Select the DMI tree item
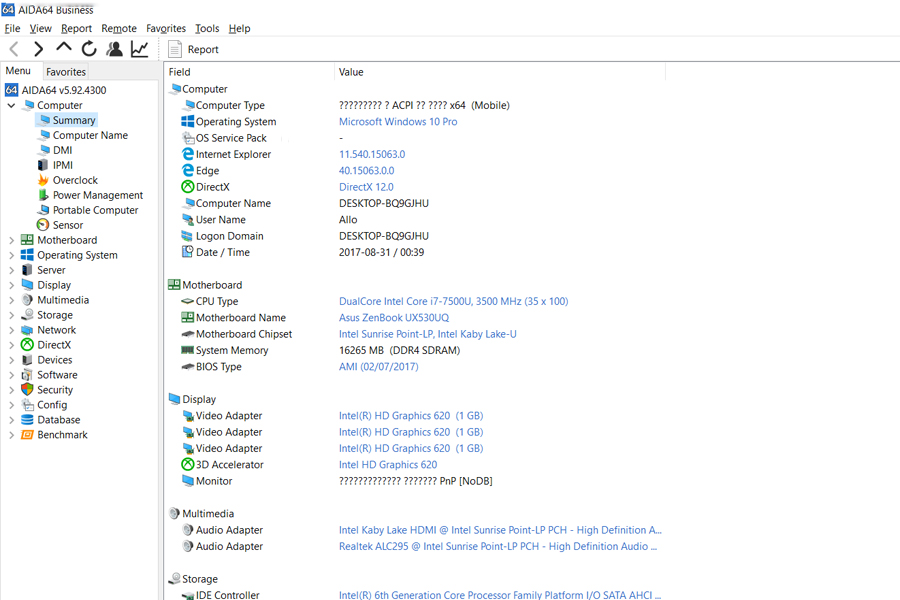This screenshot has height=600, width=900. (x=63, y=150)
